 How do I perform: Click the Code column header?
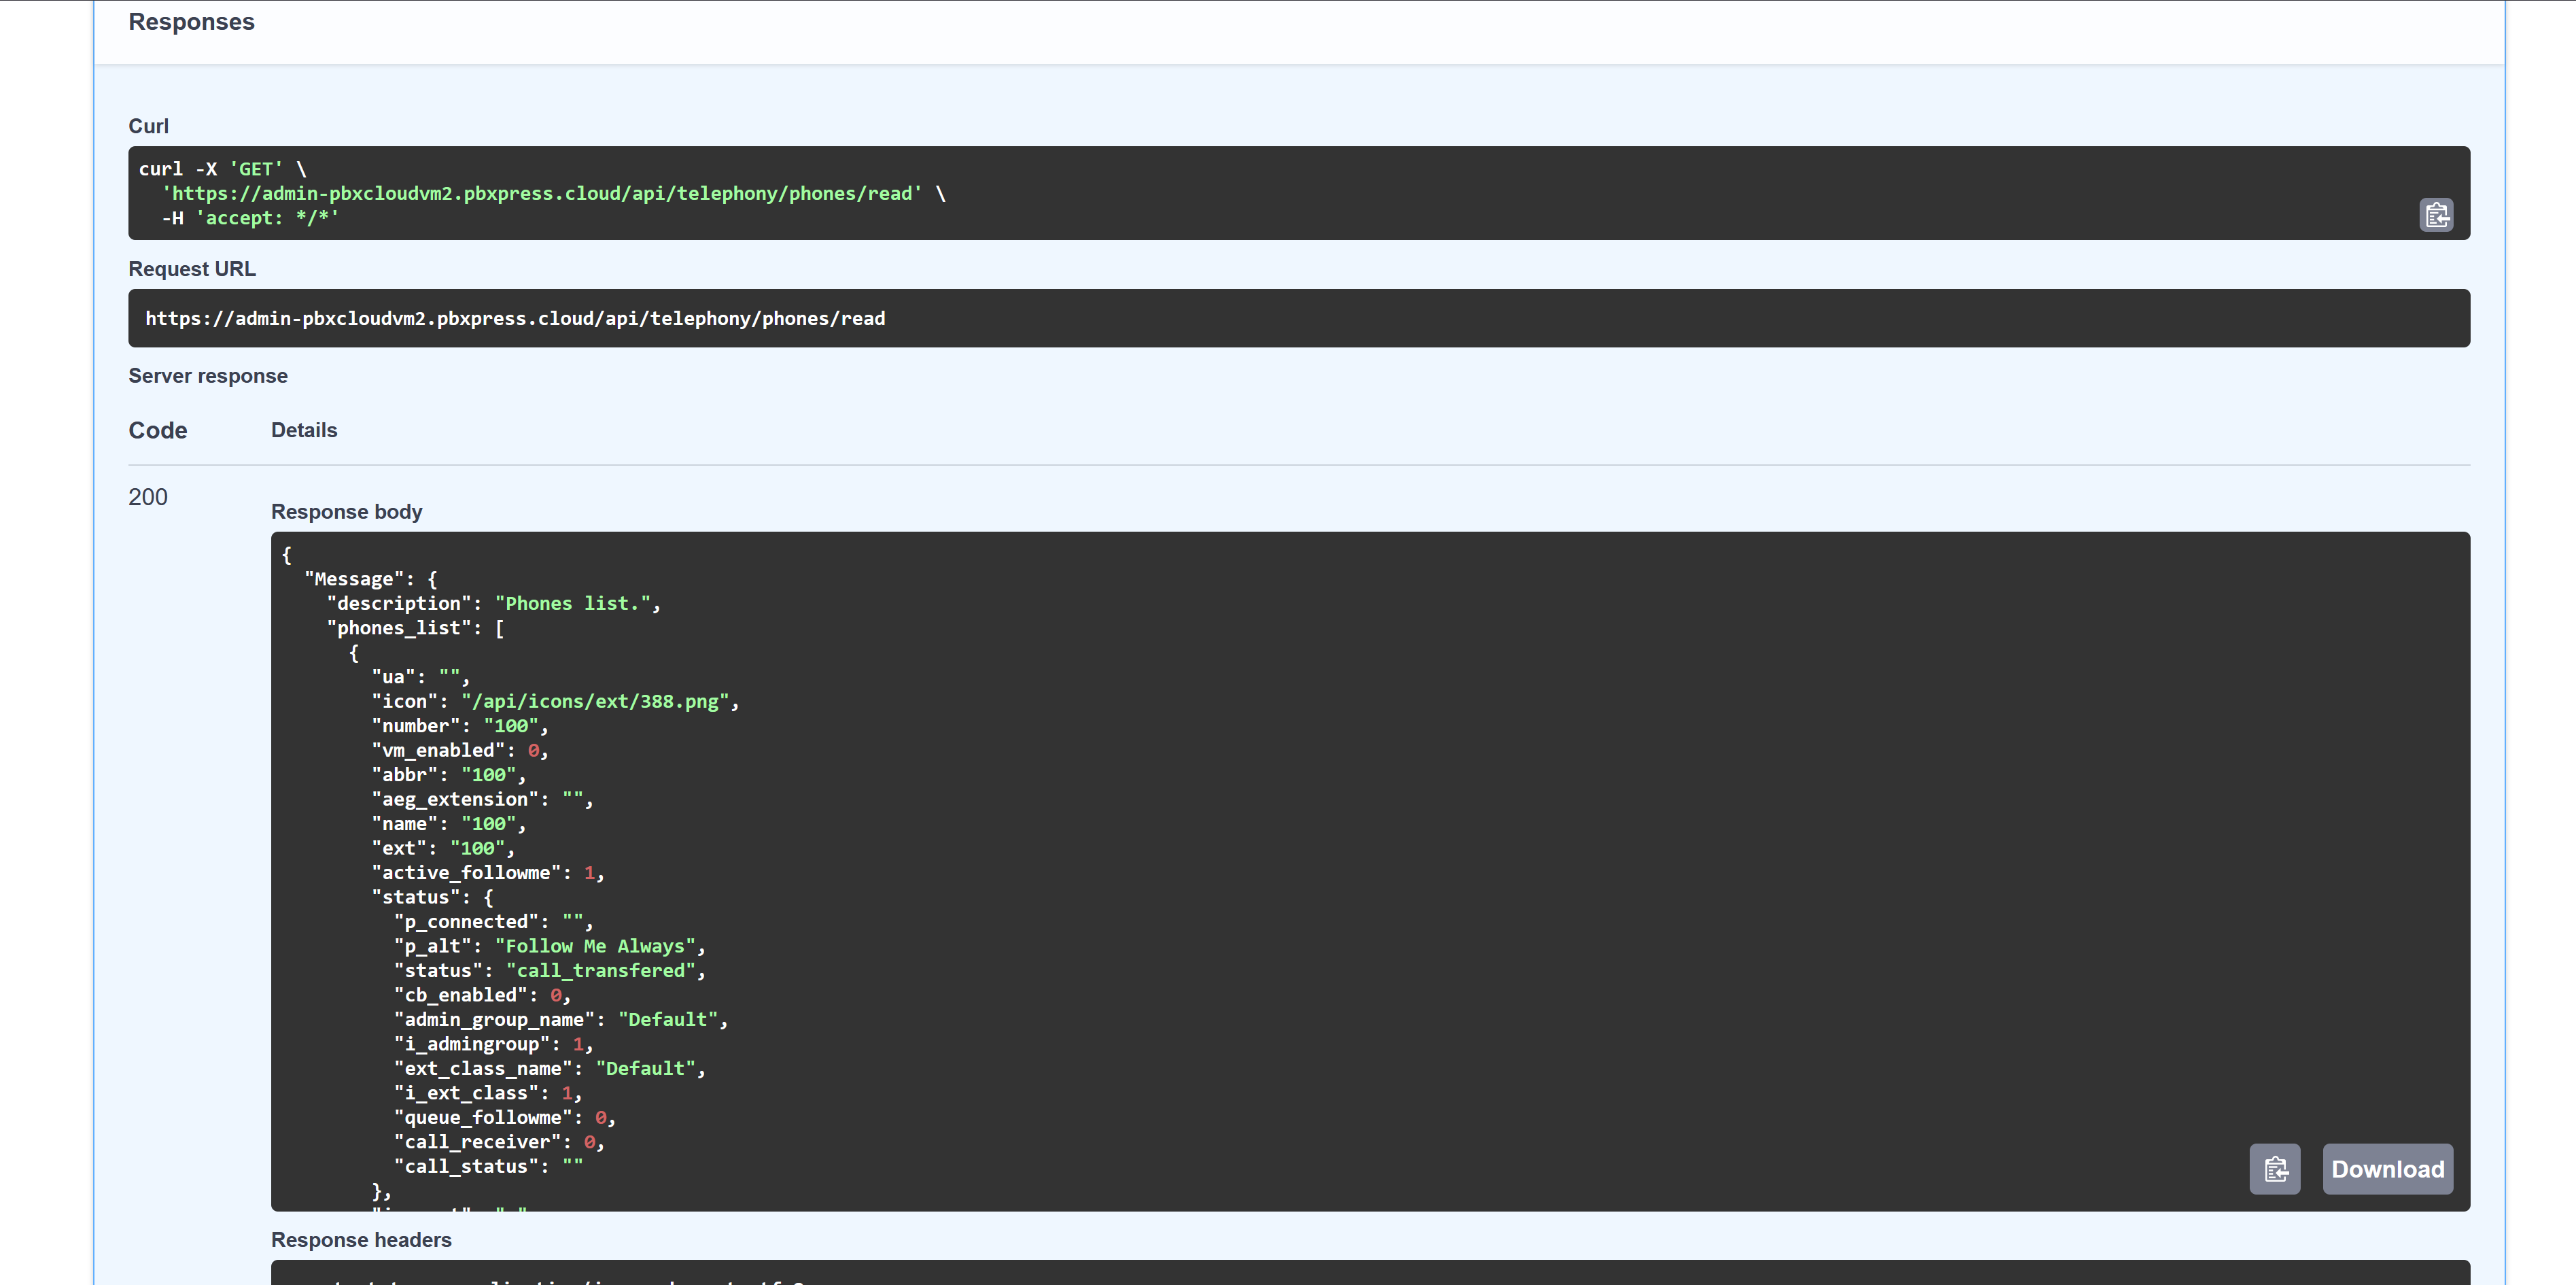pos(157,430)
